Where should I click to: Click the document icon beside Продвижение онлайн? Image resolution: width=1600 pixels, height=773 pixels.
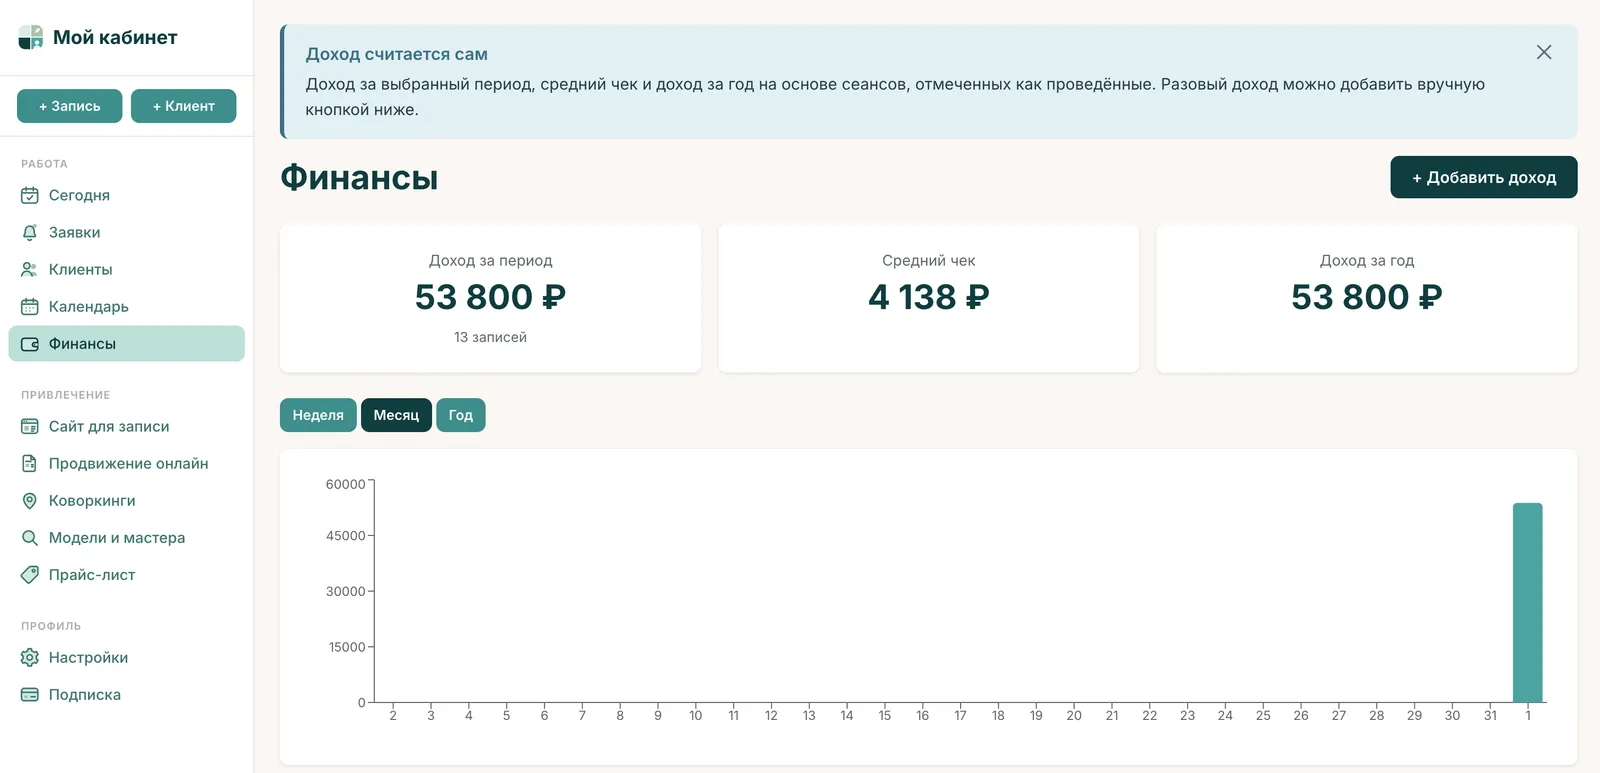point(30,463)
